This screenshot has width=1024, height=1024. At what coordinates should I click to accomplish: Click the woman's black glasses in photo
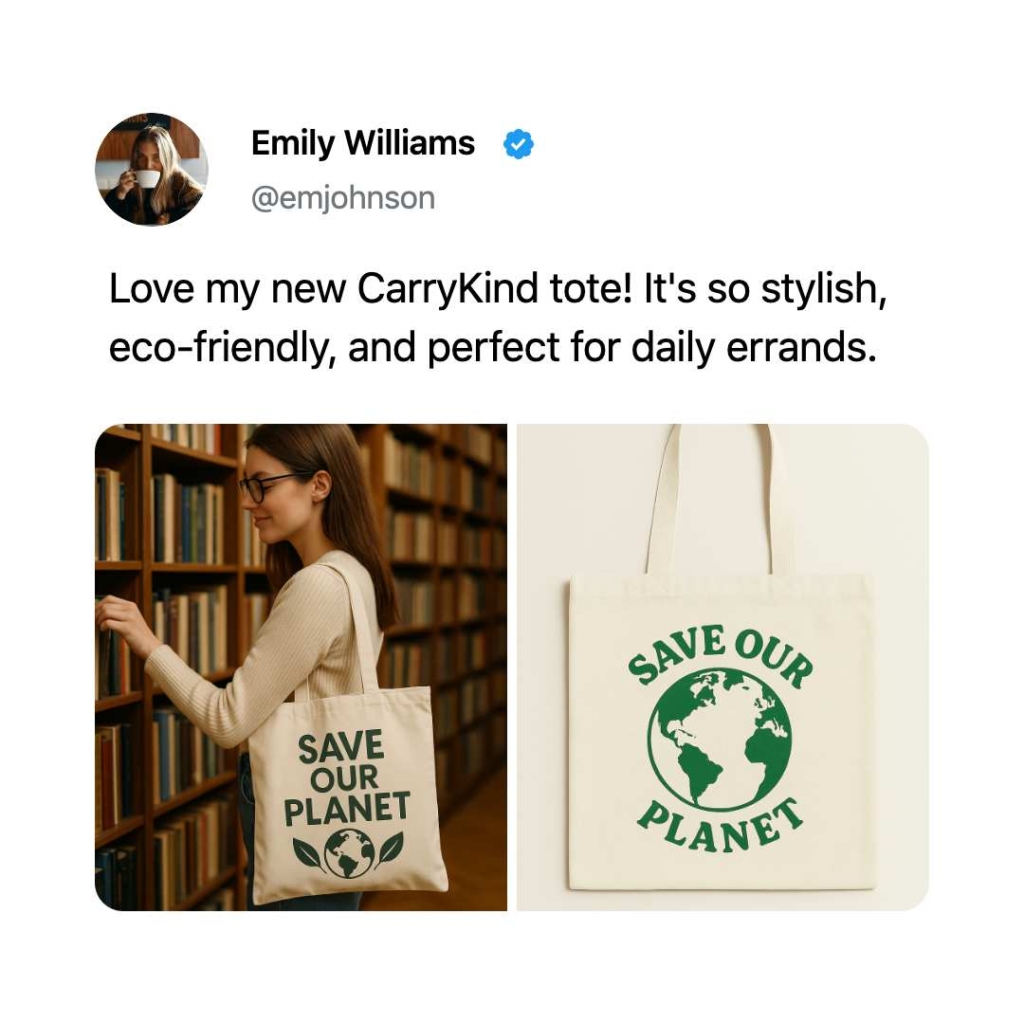(268, 487)
